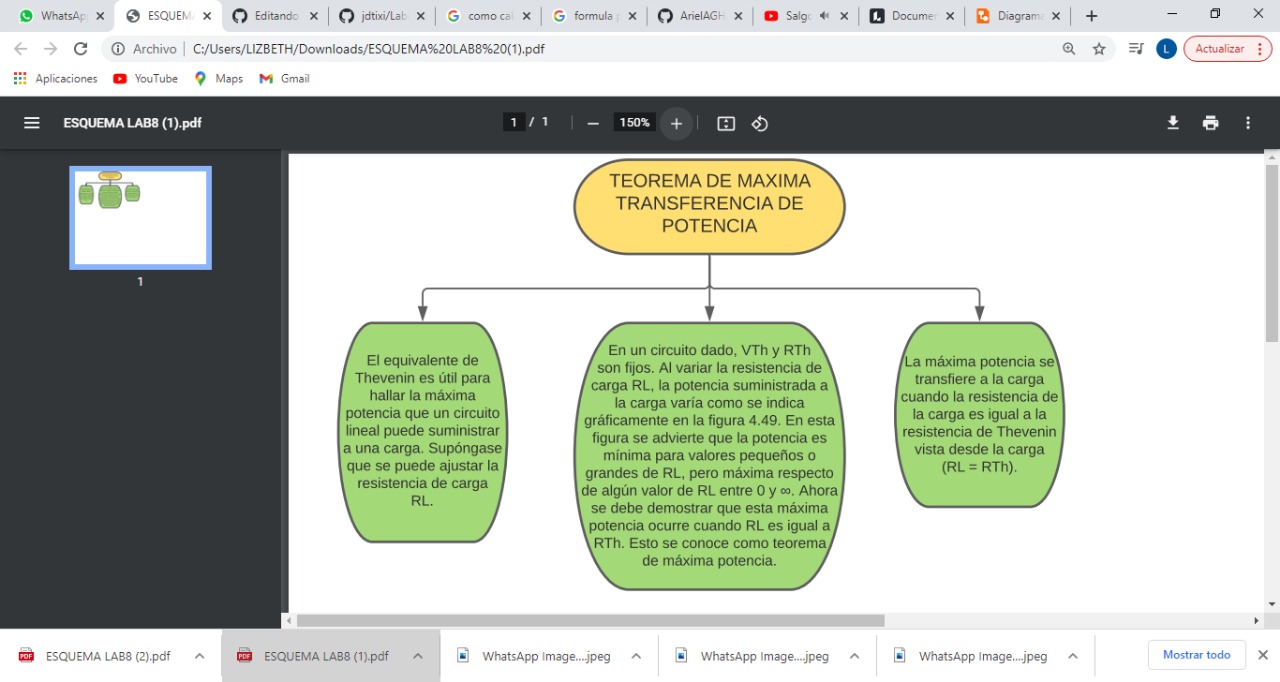The height and width of the screenshot is (682, 1280).
Task: Download the PDF document
Action: pyautogui.click(x=1171, y=122)
